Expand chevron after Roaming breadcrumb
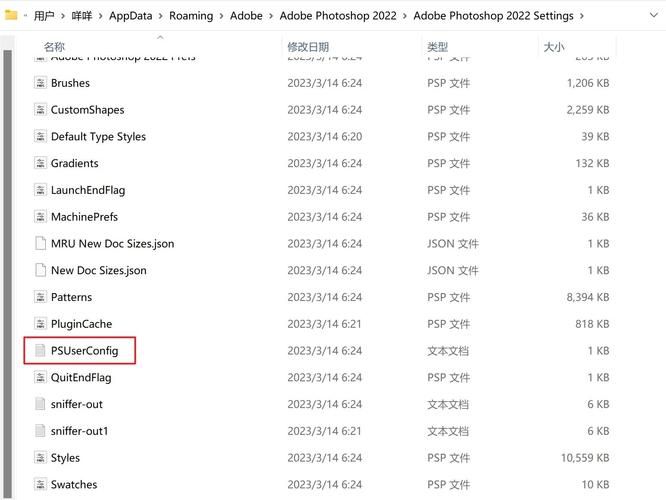 coord(221,16)
